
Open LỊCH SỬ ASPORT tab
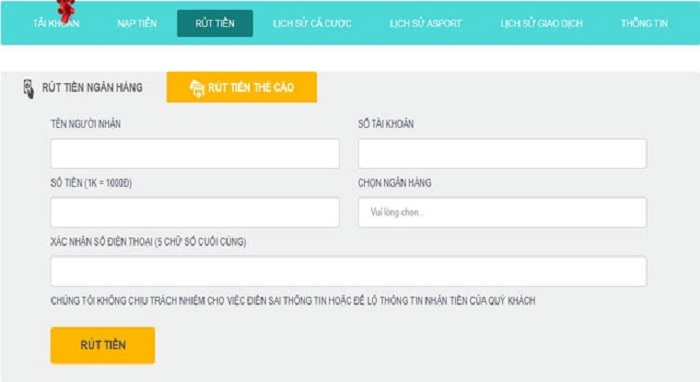click(x=425, y=23)
